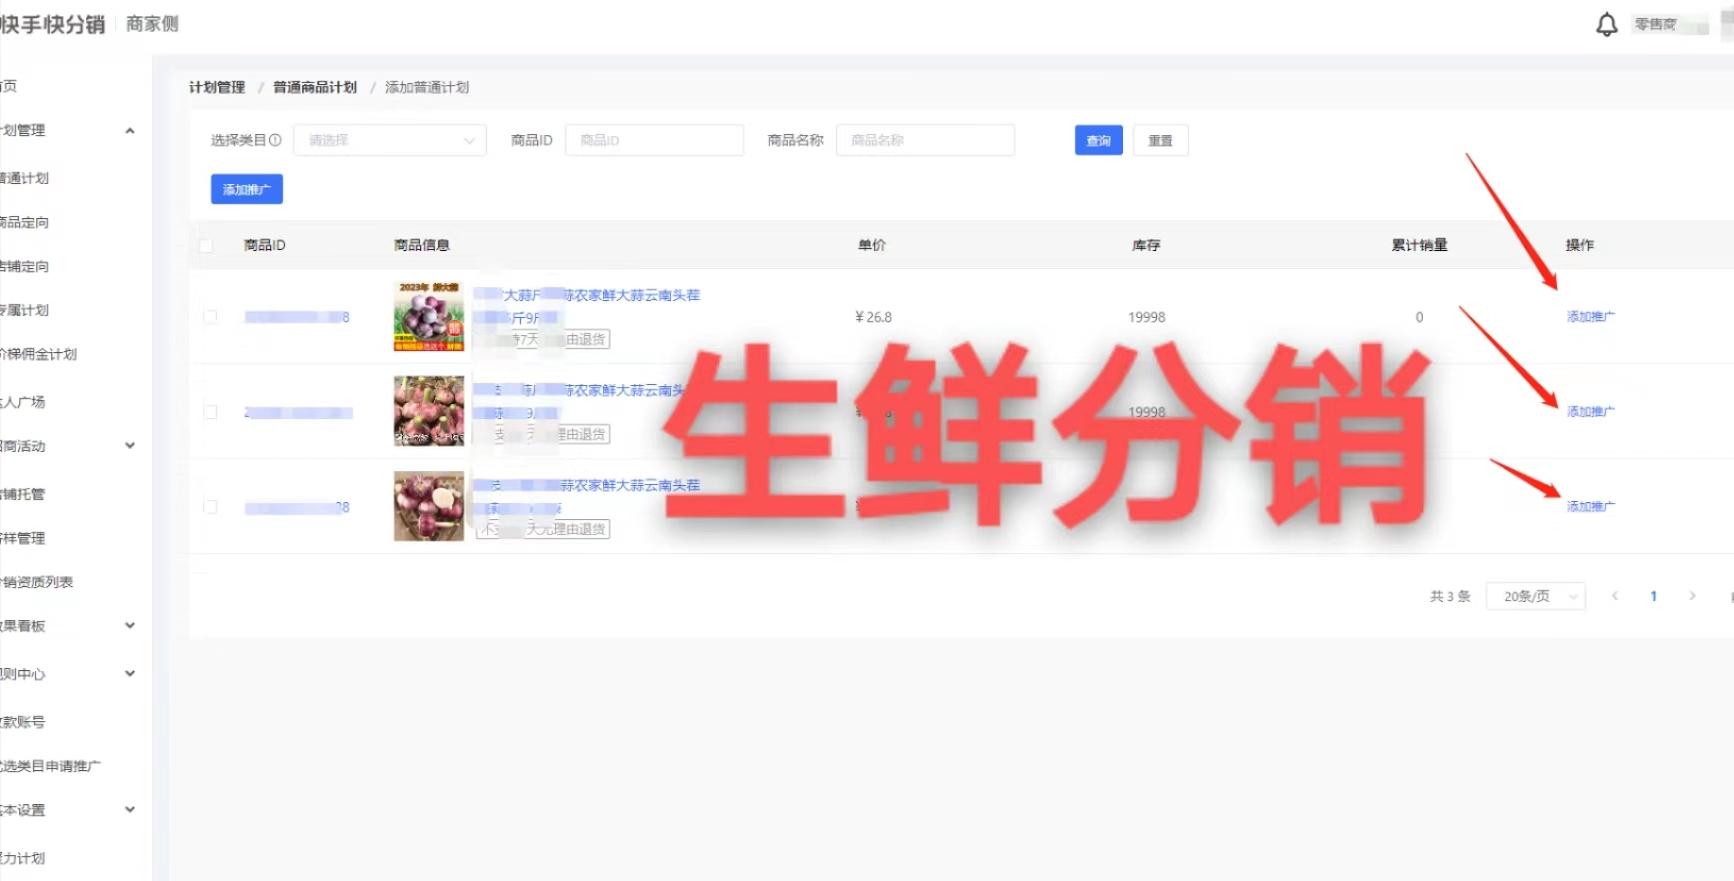Open the notification bell
This screenshot has height=881, width=1734.
(x=1606, y=25)
